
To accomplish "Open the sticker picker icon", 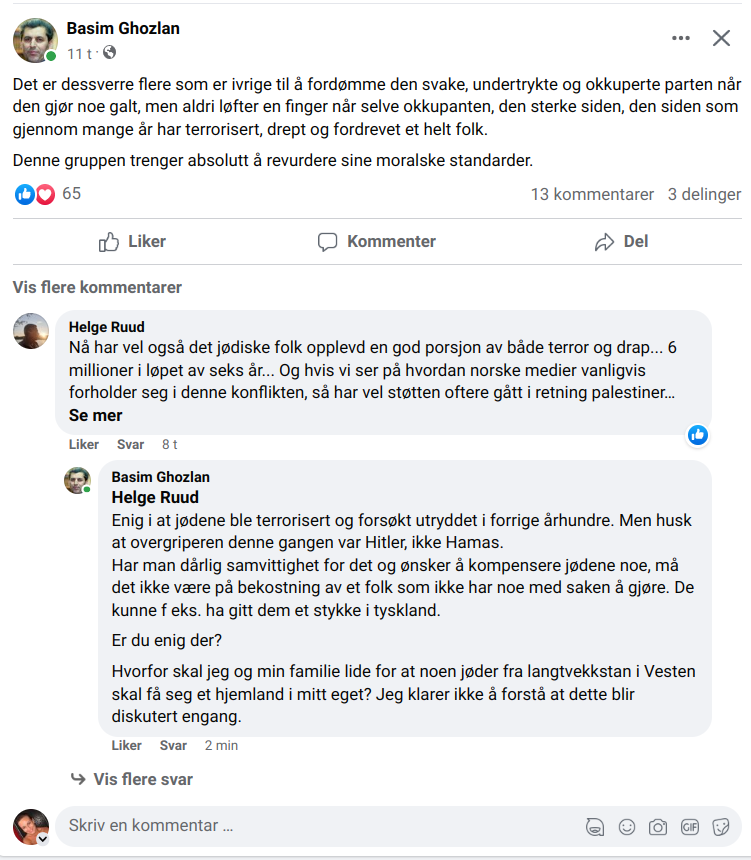I will [721, 827].
